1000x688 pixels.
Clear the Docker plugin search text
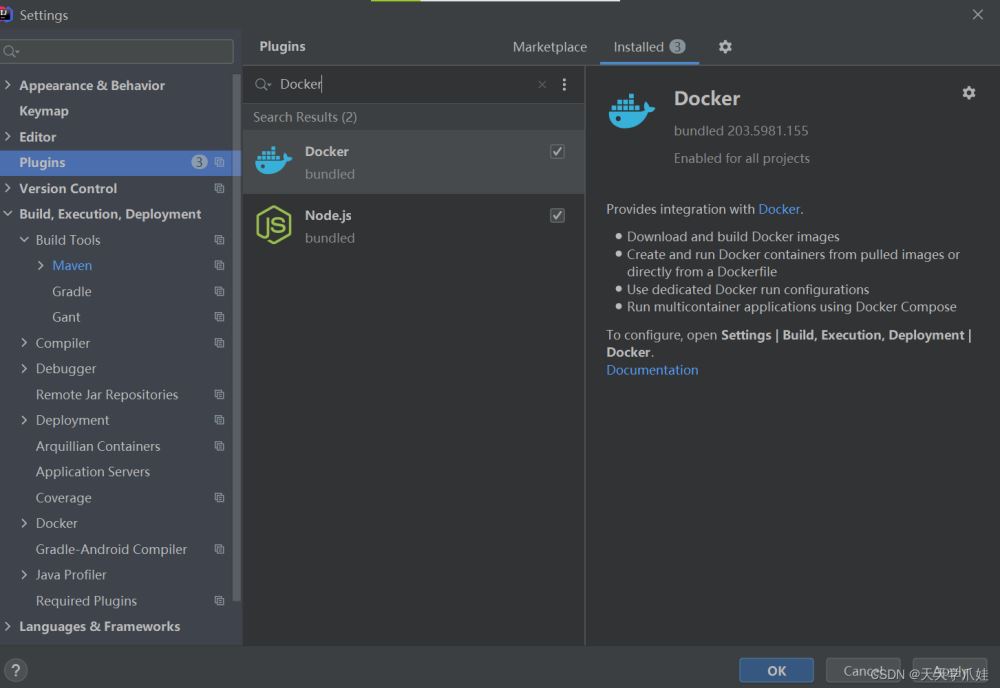pyautogui.click(x=542, y=84)
